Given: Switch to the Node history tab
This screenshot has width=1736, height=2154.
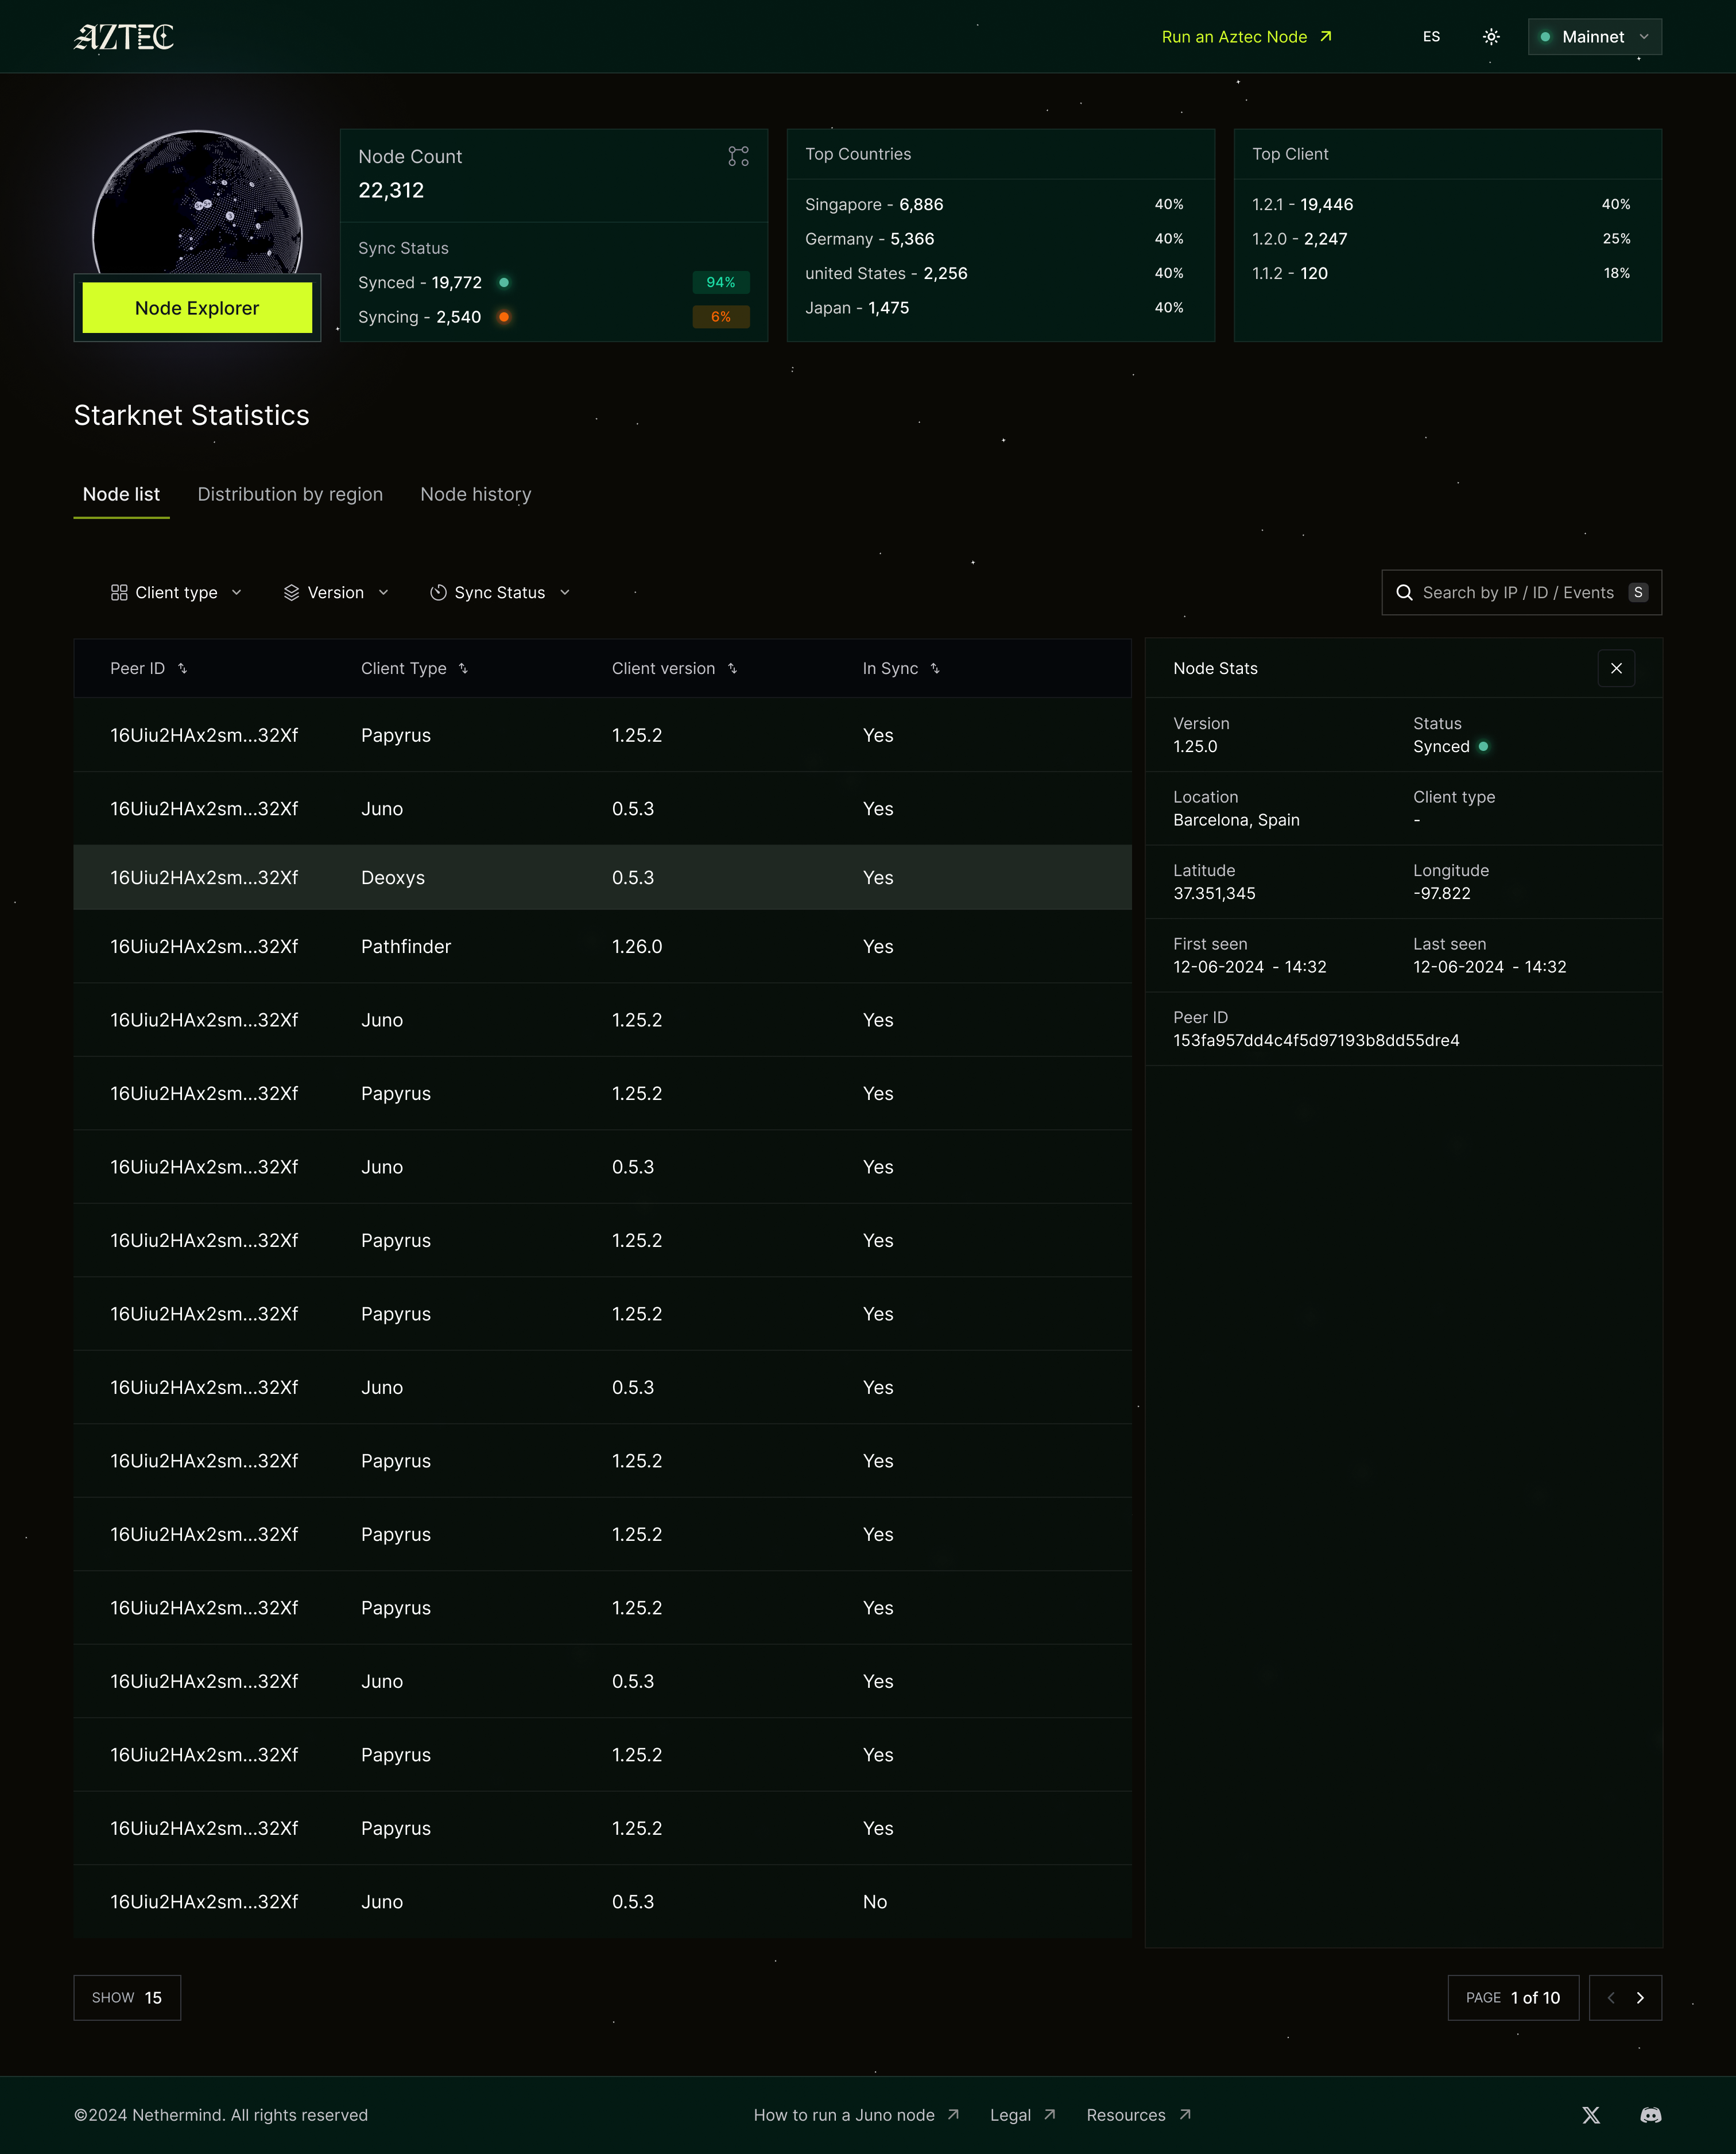Looking at the screenshot, I should [476, 494].
